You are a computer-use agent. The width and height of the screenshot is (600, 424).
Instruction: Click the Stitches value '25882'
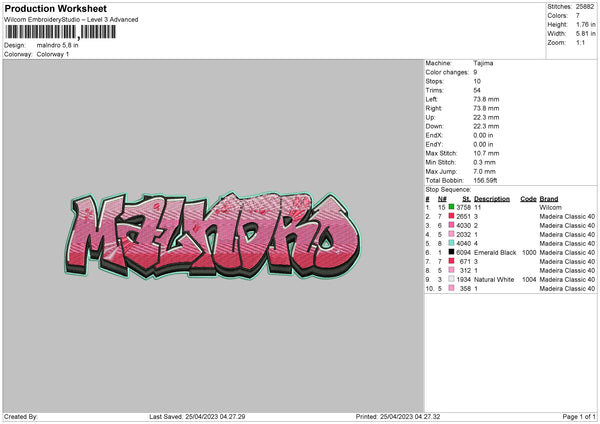[x=585, y=7]
